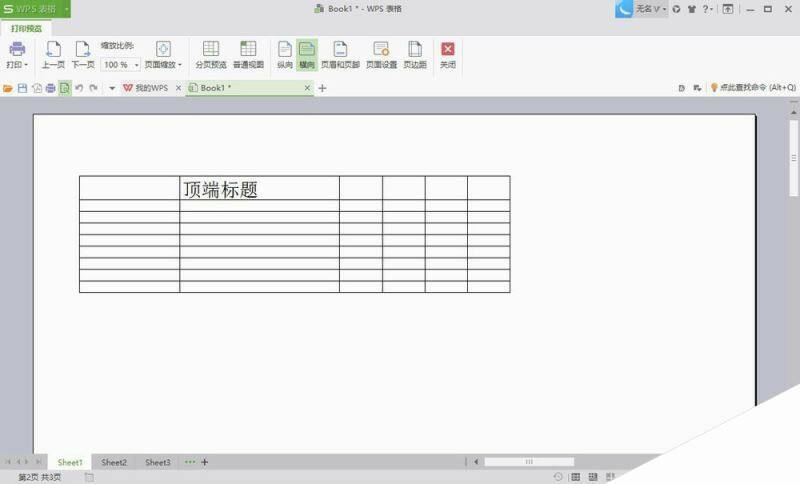The image size is (800, 484).
Task: Open the help question mark menu
Action: coord(707,9)
